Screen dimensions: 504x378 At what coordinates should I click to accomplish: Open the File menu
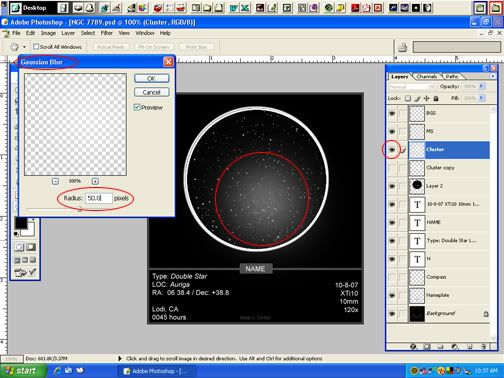tap(16, 33)
